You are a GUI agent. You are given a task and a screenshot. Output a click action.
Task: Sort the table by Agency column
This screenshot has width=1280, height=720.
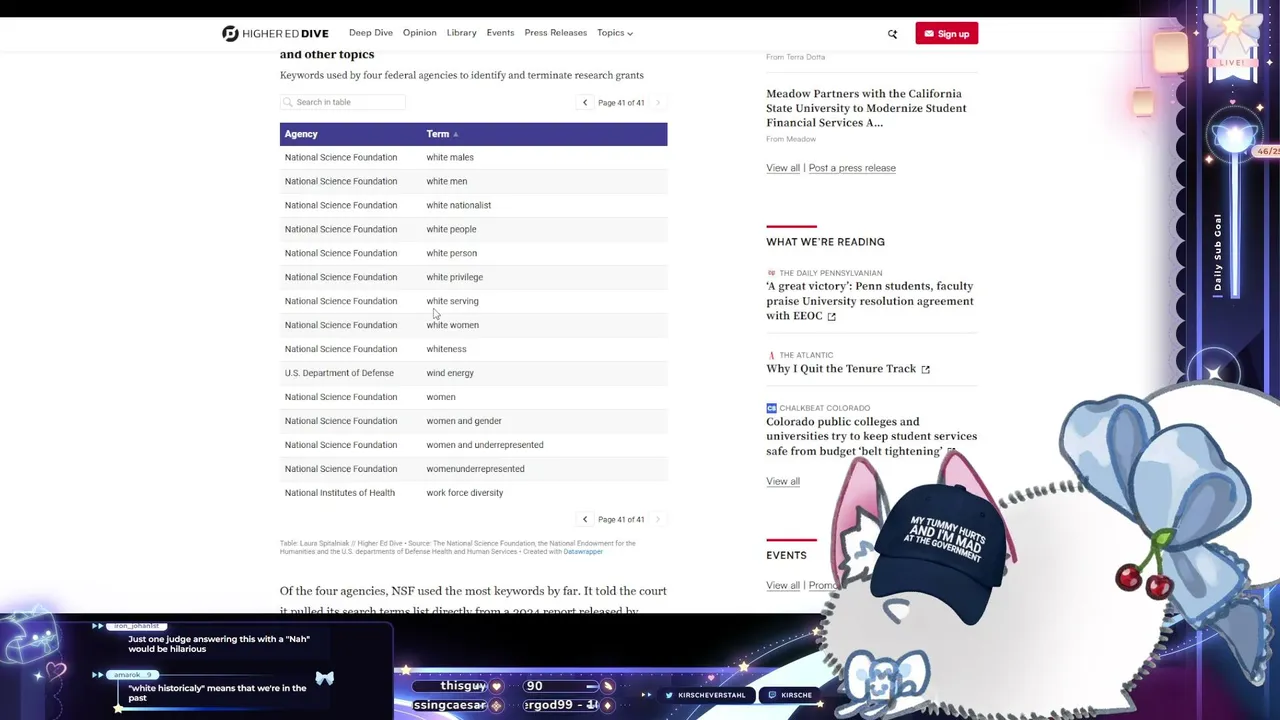pos(301,134)
